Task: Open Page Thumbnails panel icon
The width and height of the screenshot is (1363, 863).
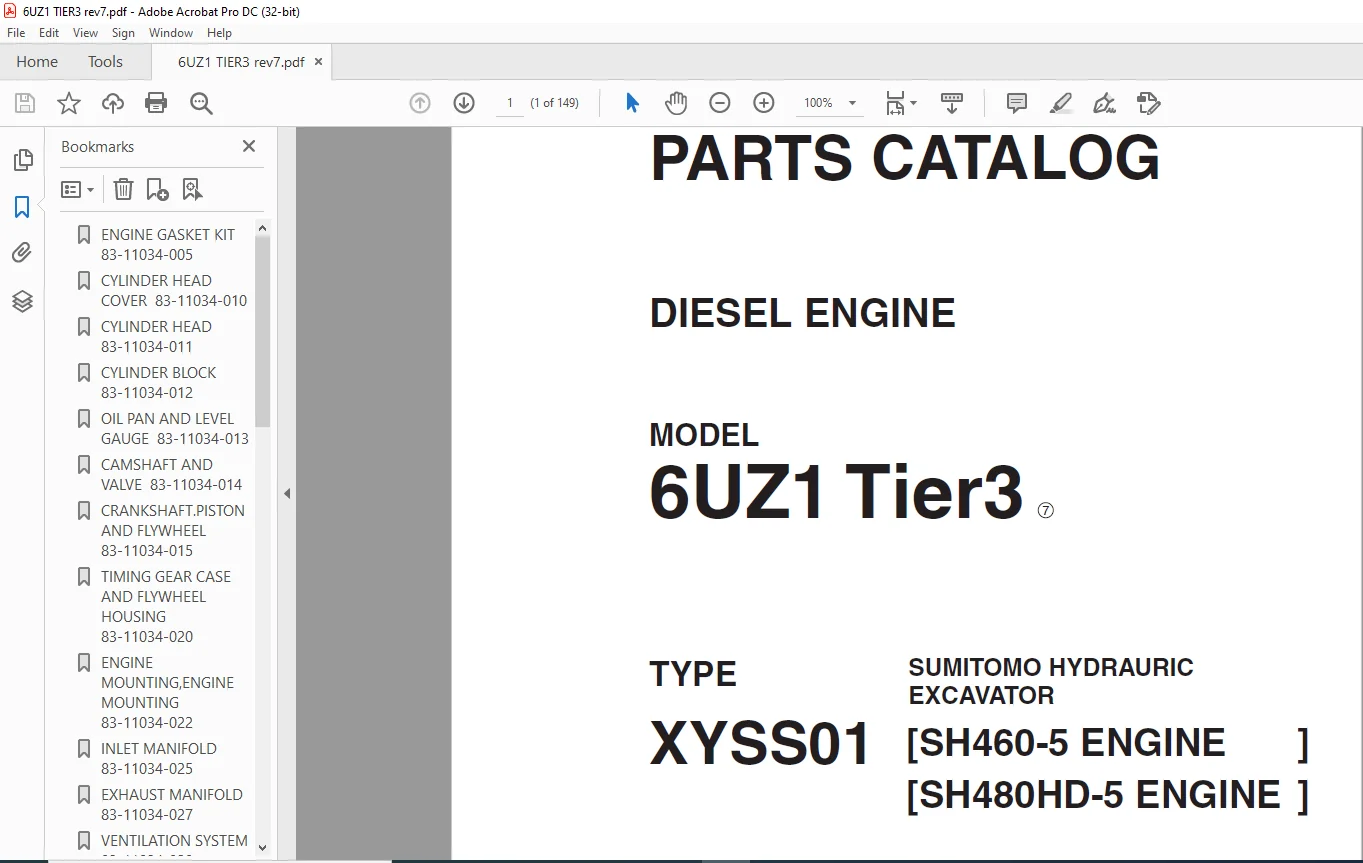Action: coord(22,160)
